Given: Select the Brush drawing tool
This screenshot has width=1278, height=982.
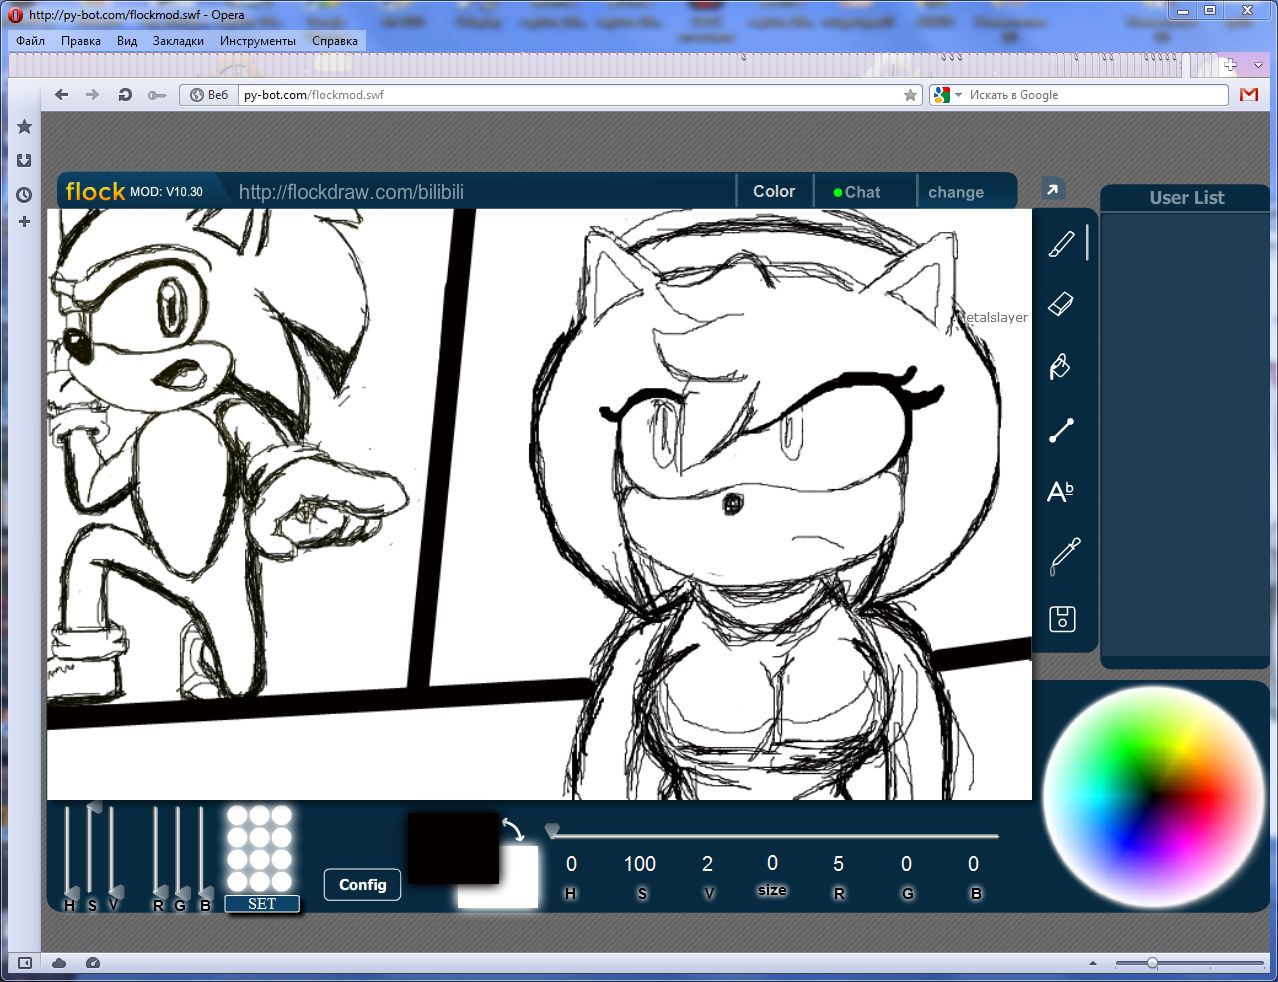Looking at the screenshot, I should [1061, 243].
